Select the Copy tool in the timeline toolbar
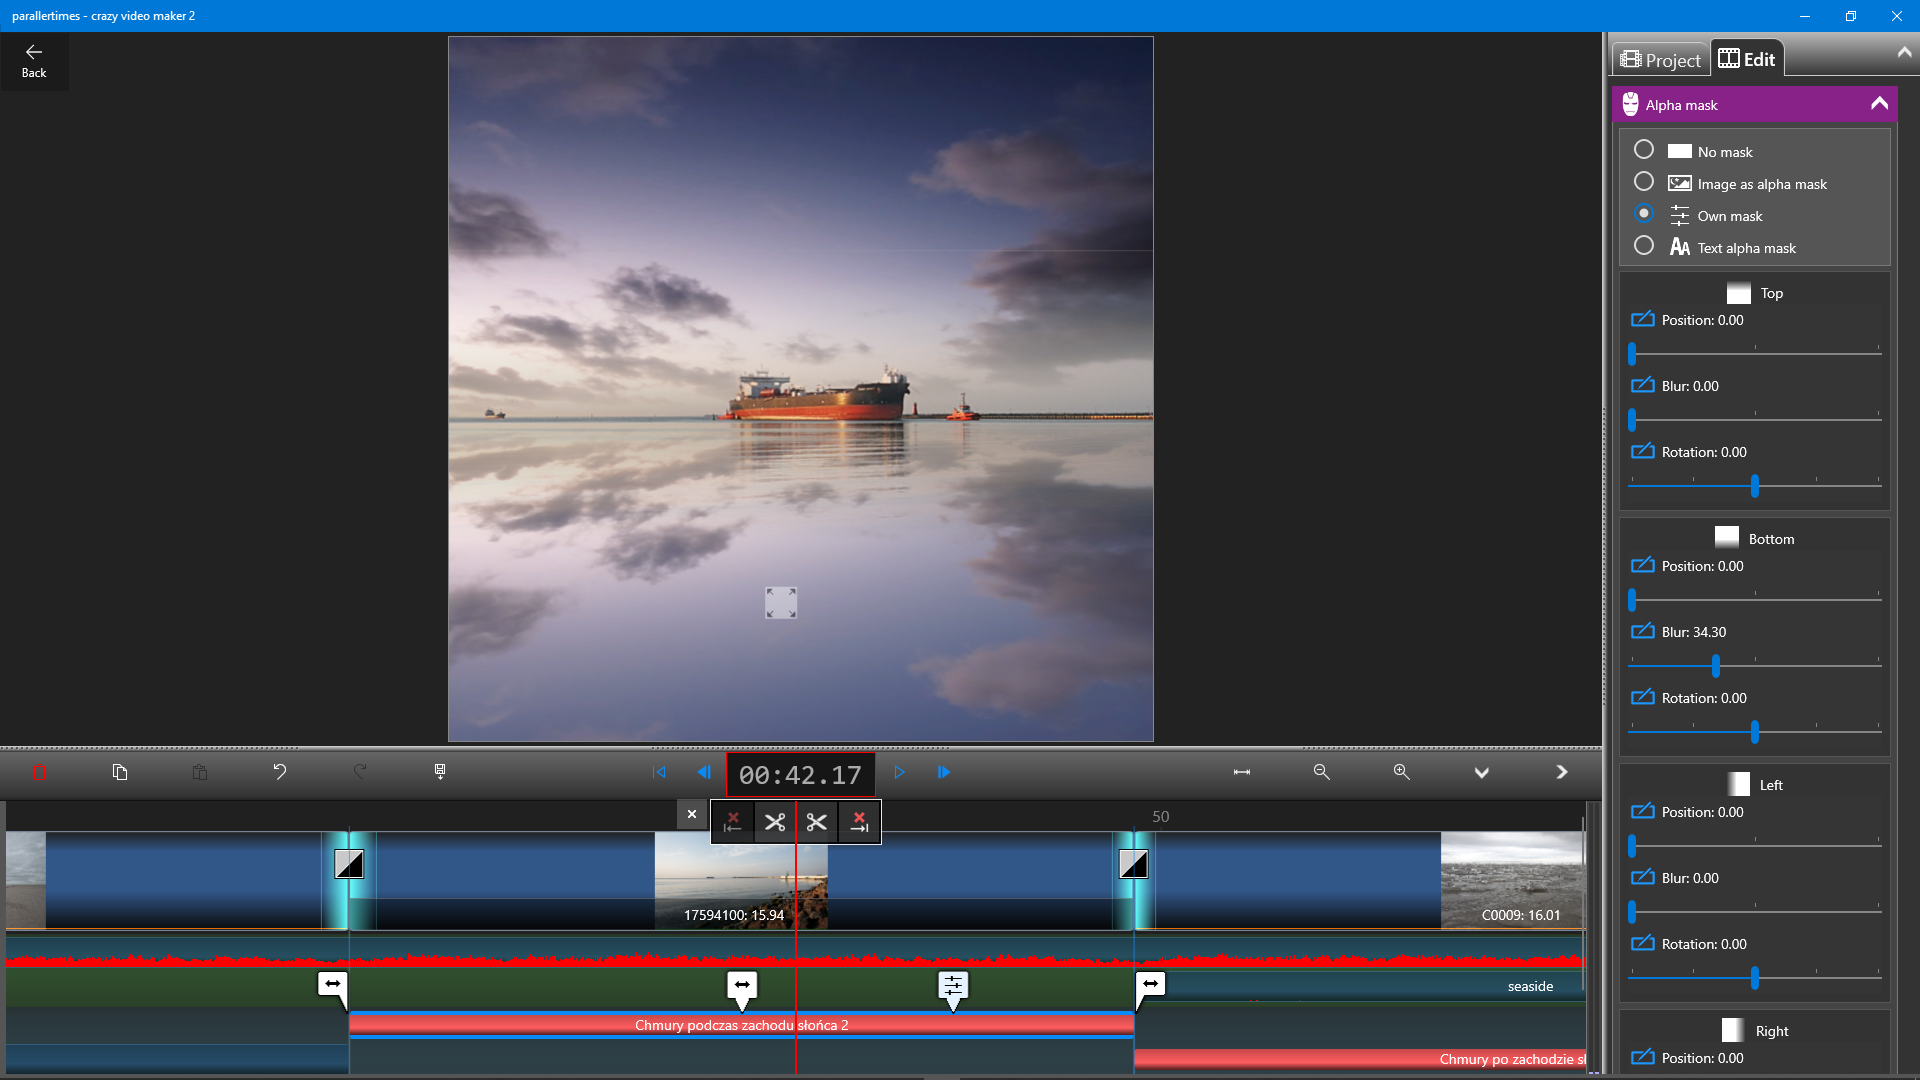The image size is (1920, 1080). [x=121, y=772]
